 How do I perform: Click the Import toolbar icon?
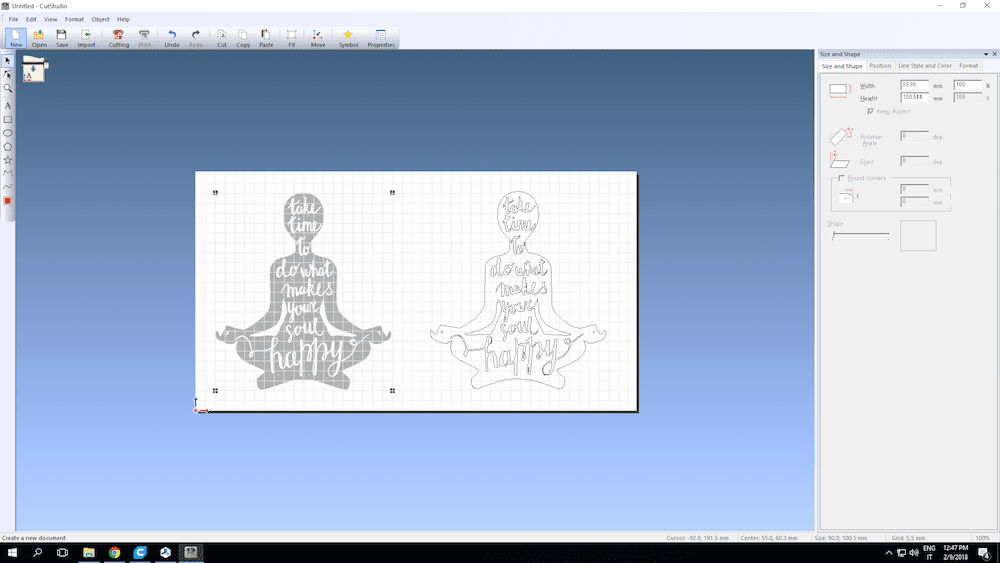[86, 38]
